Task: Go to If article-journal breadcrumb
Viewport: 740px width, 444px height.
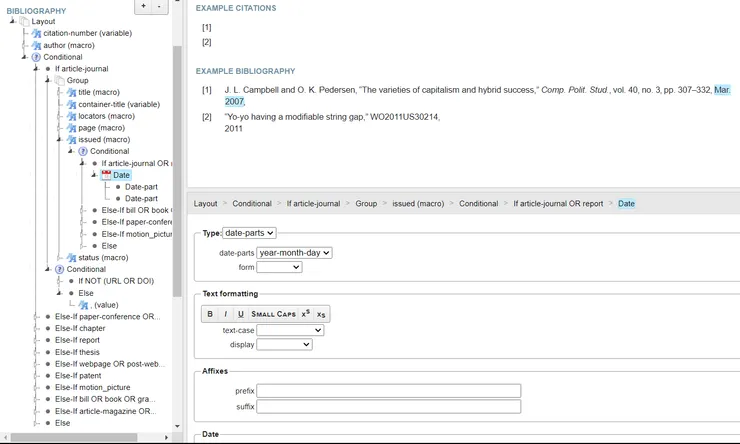Action: point(313,203)
